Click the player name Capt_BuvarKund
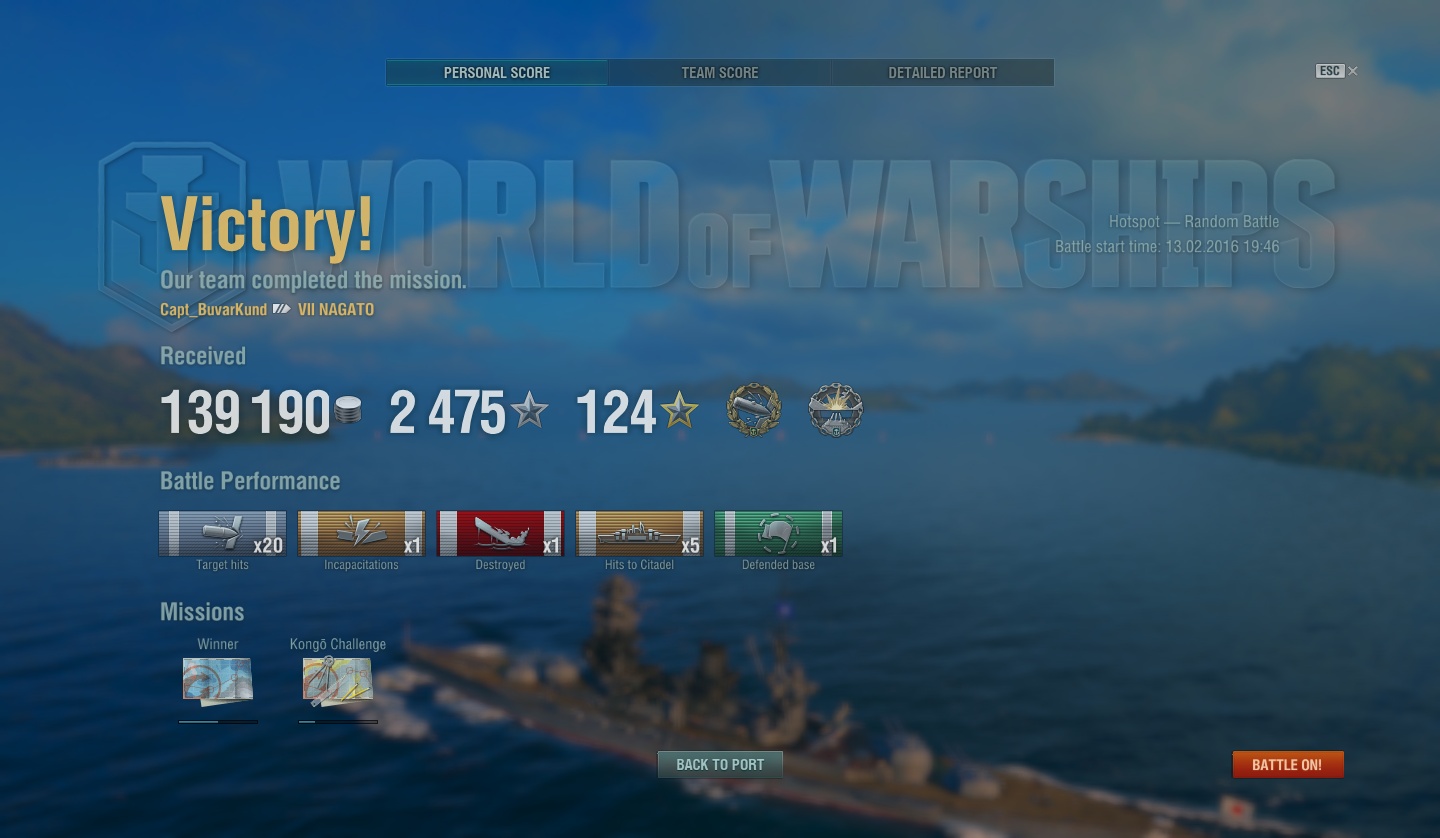 coord(214,310)
